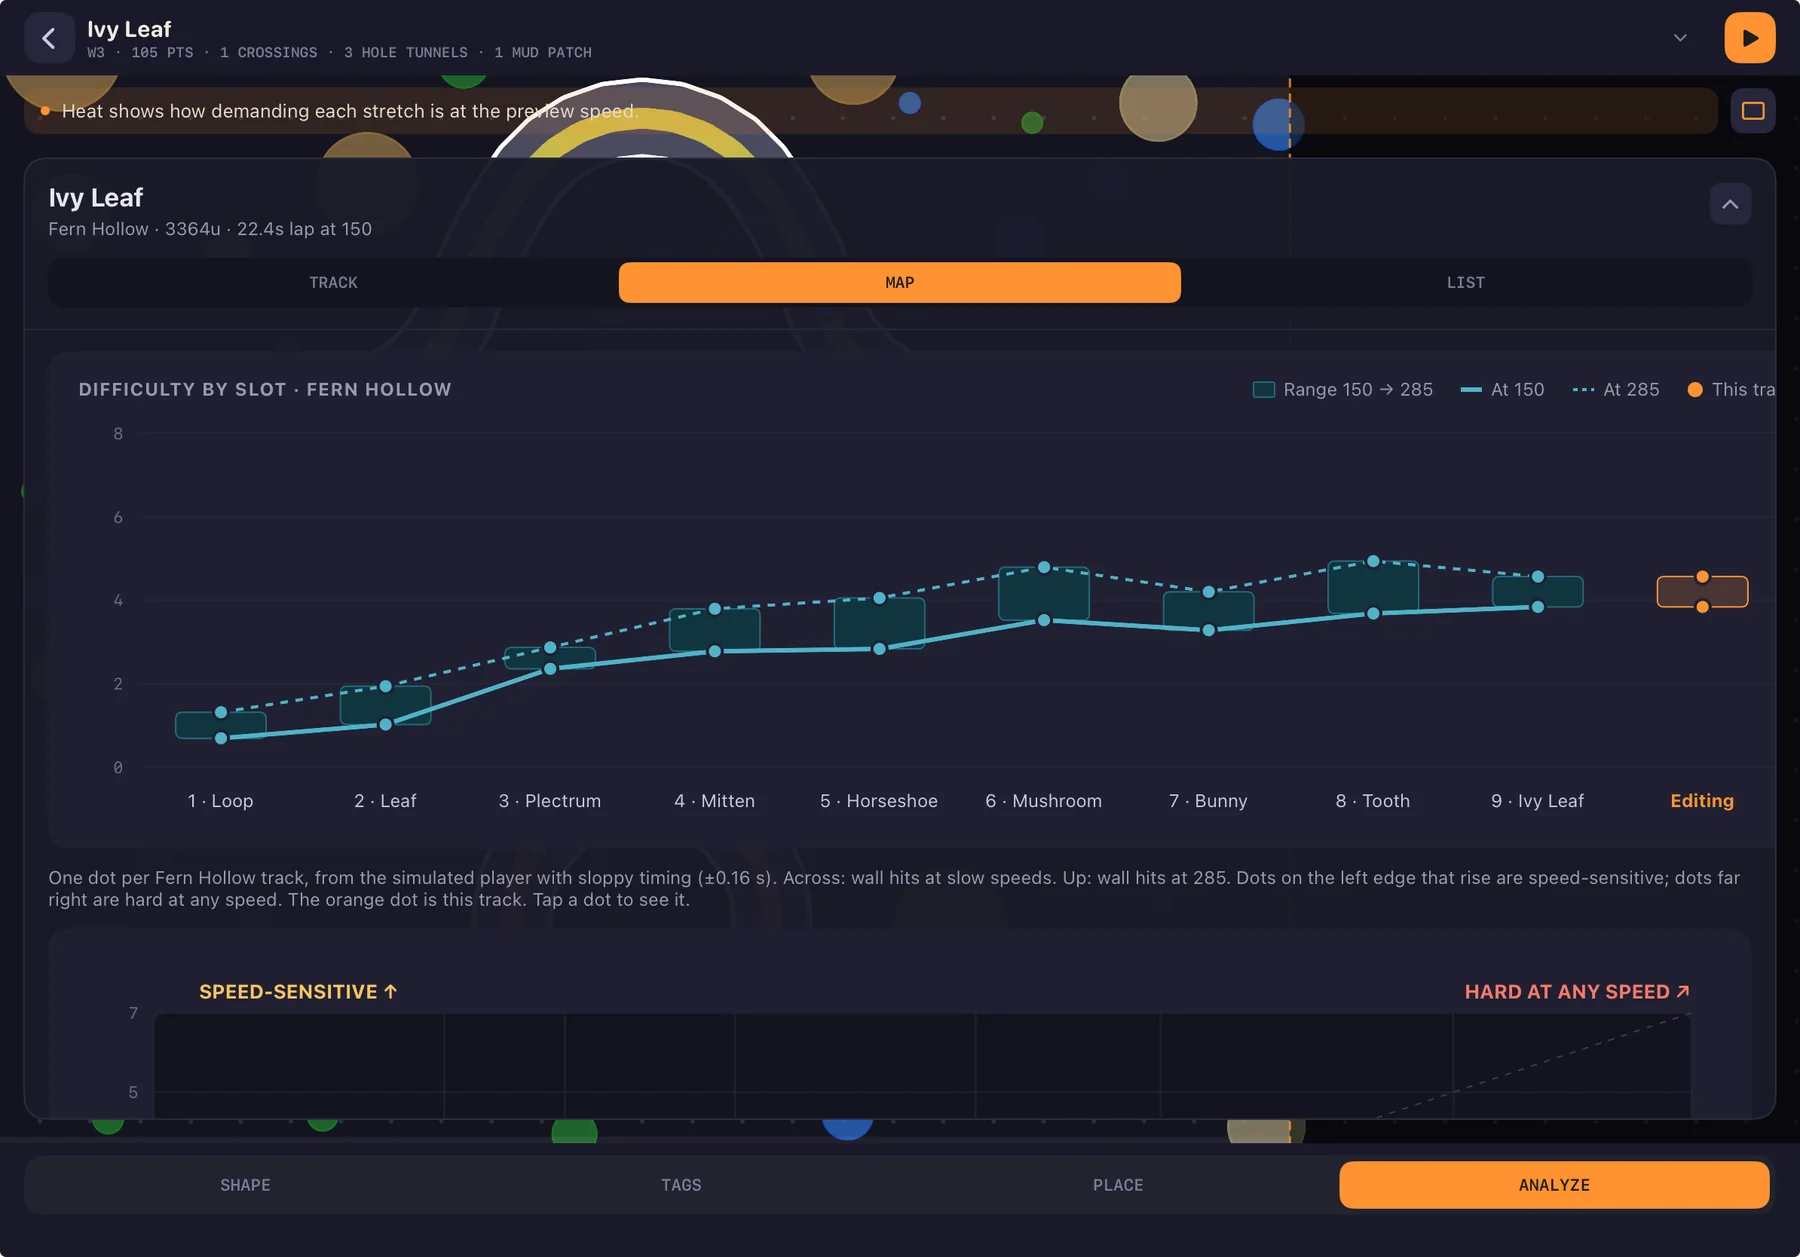The height and width of the screenshot is (1257, 1800).
Task: Switch to the LIST tab
Action: click(1465, 283)
